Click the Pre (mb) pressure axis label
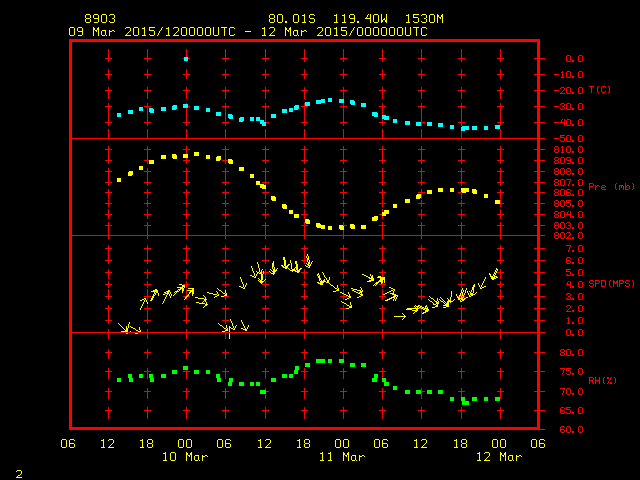This screenshot has width=640, height=480. pyautogui.click(x=611, y=187)
